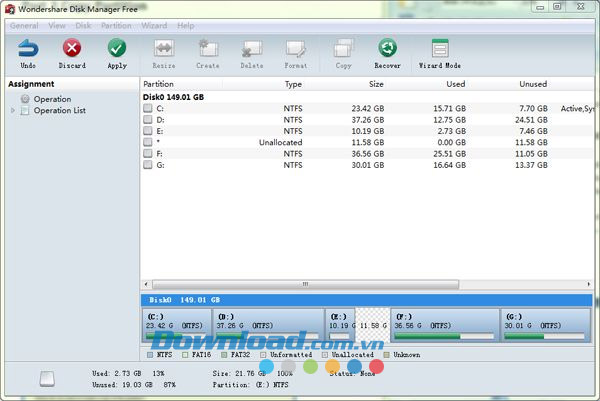Select the Operation List tree item
Image resolution: width=600 pixels, height=401 pixels.
pos(60,111)
